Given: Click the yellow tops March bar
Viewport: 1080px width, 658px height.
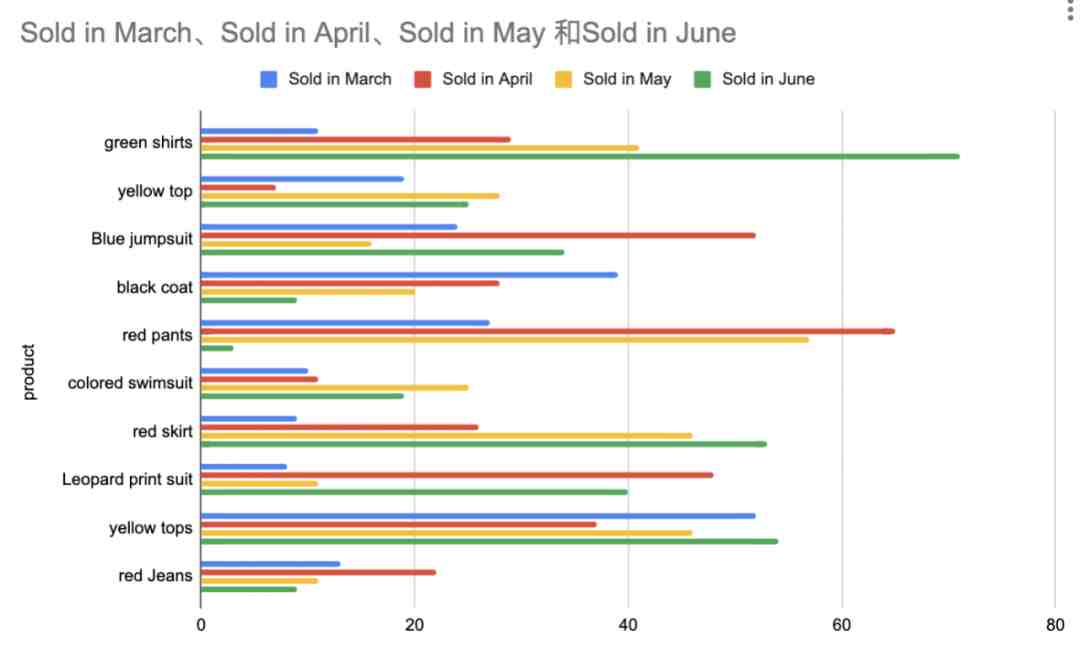Looking at the screenshot, I should click(478, 515).
